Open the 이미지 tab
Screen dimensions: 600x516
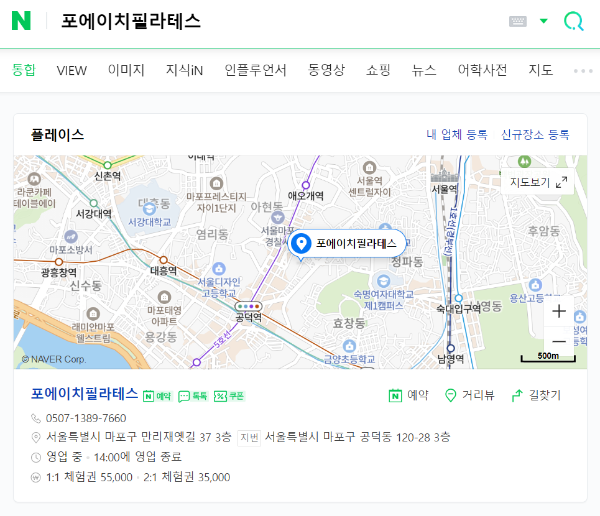pos(126,70)
